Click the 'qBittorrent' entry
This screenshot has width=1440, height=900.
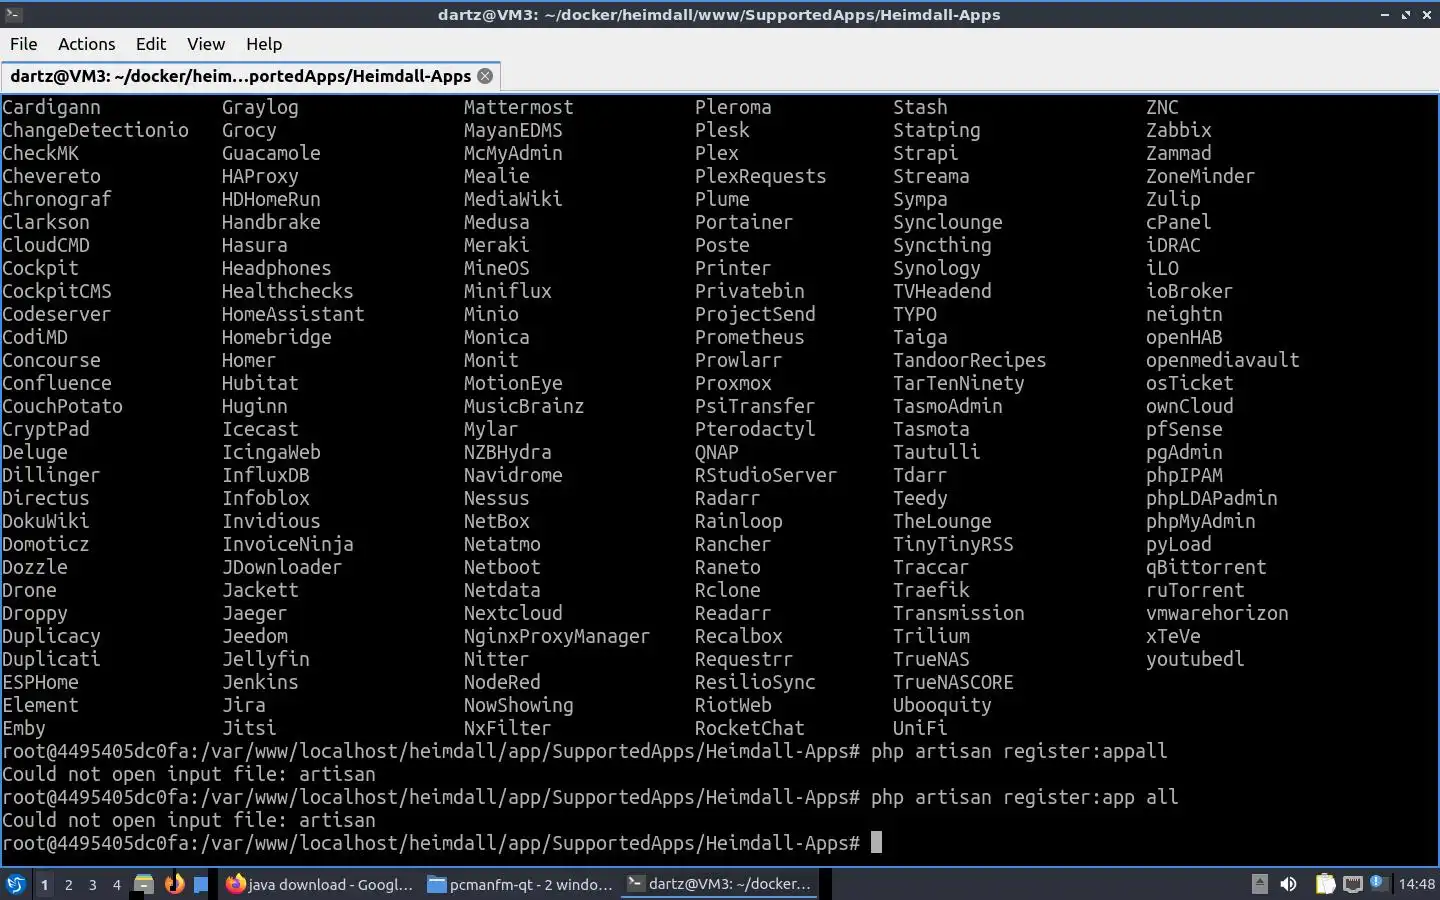pos(1206,567)
